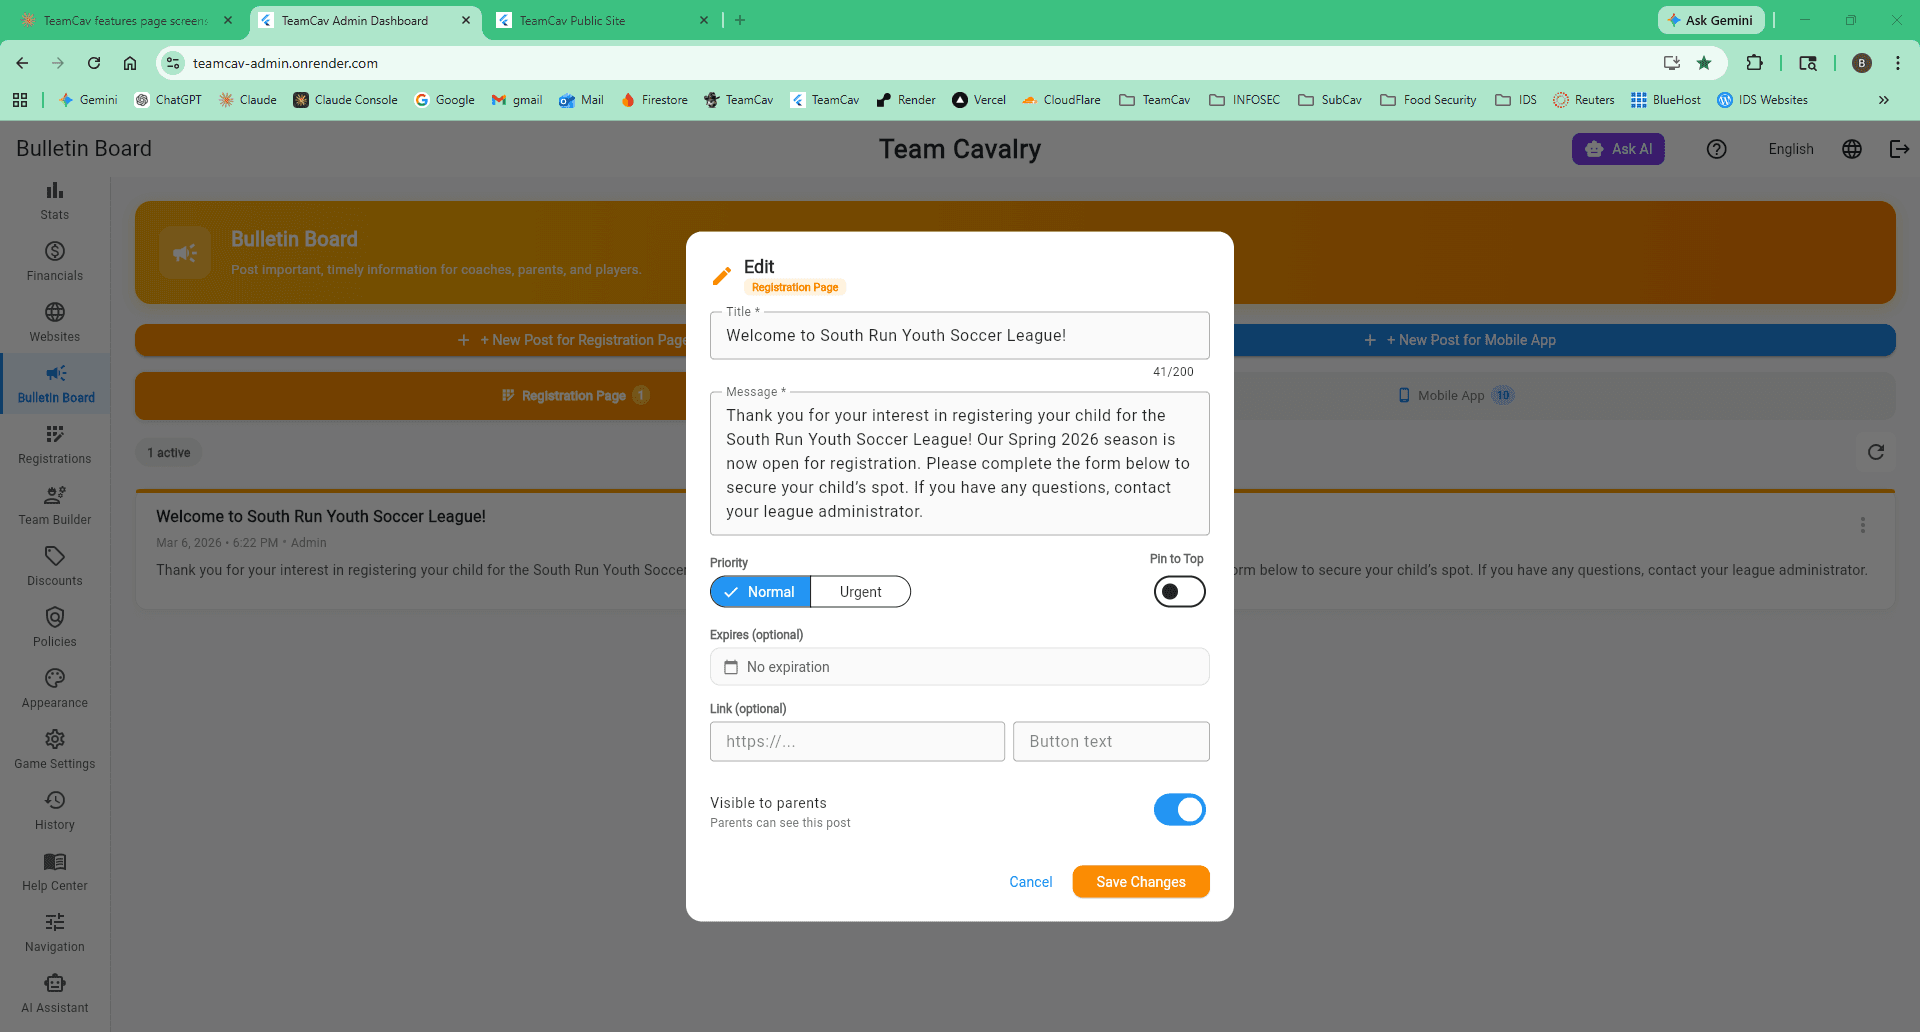Screen dimensions: 1920x1032
Task: Open Game Settings in sidebar
Action: (55, 749)
